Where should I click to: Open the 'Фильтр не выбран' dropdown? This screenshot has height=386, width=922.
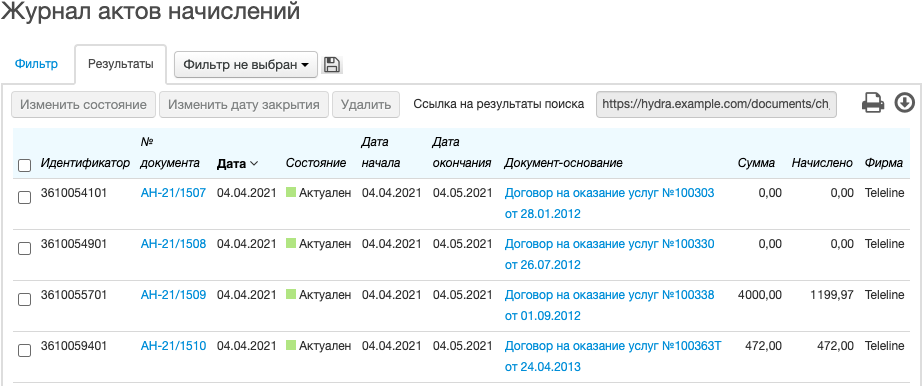click(x=246, y=65)
